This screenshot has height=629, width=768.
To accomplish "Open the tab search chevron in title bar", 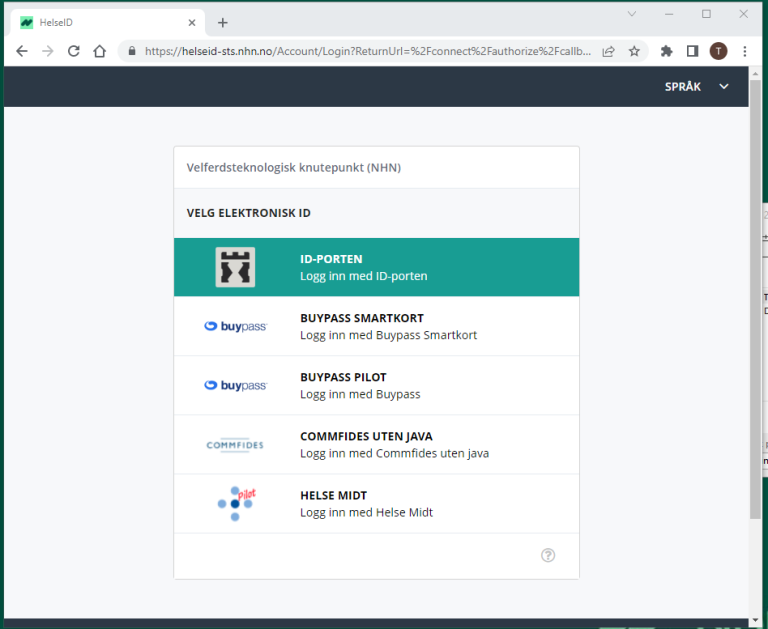I will tap(632, 14).
